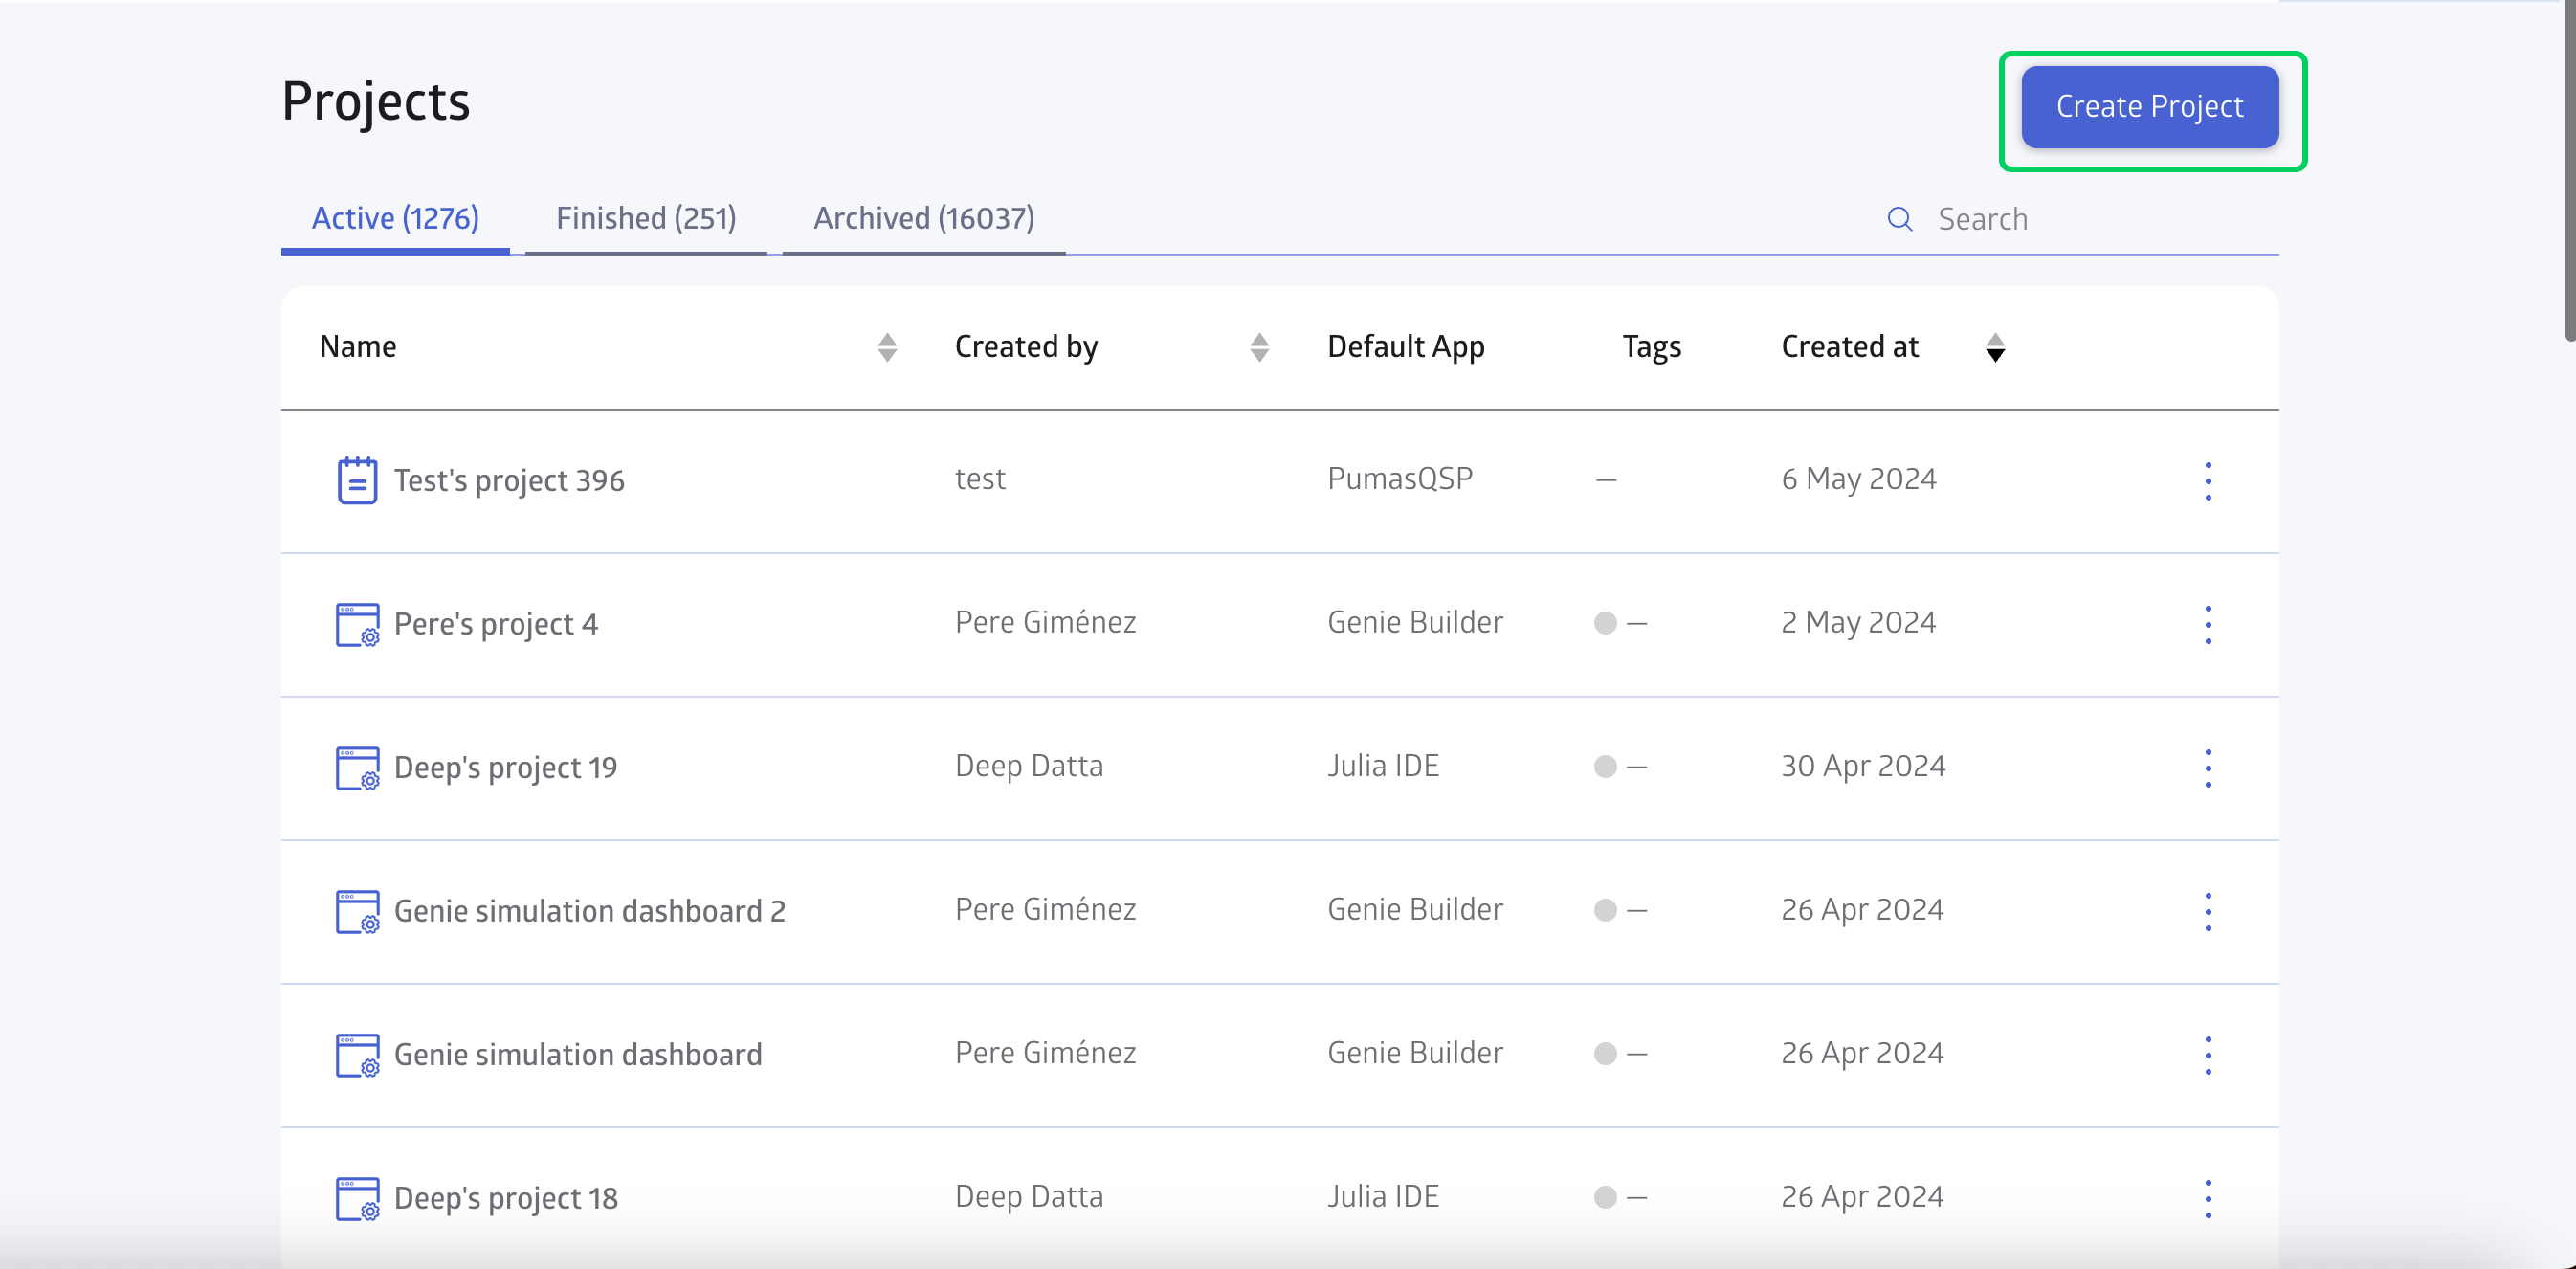The height and width of the screenshot is (1269, 2576).
Task: Open Deep's project 18
Action: pyautogui.click(x=506, y=1198)
